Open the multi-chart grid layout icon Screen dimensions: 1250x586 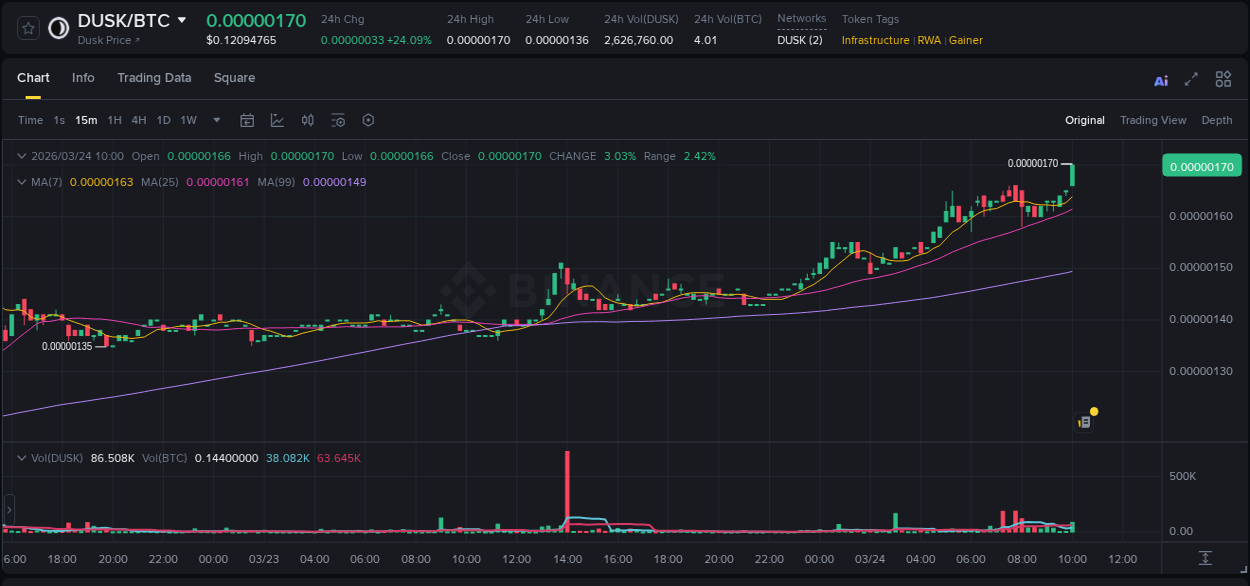pyautogui.click(x=1223, y=80)
